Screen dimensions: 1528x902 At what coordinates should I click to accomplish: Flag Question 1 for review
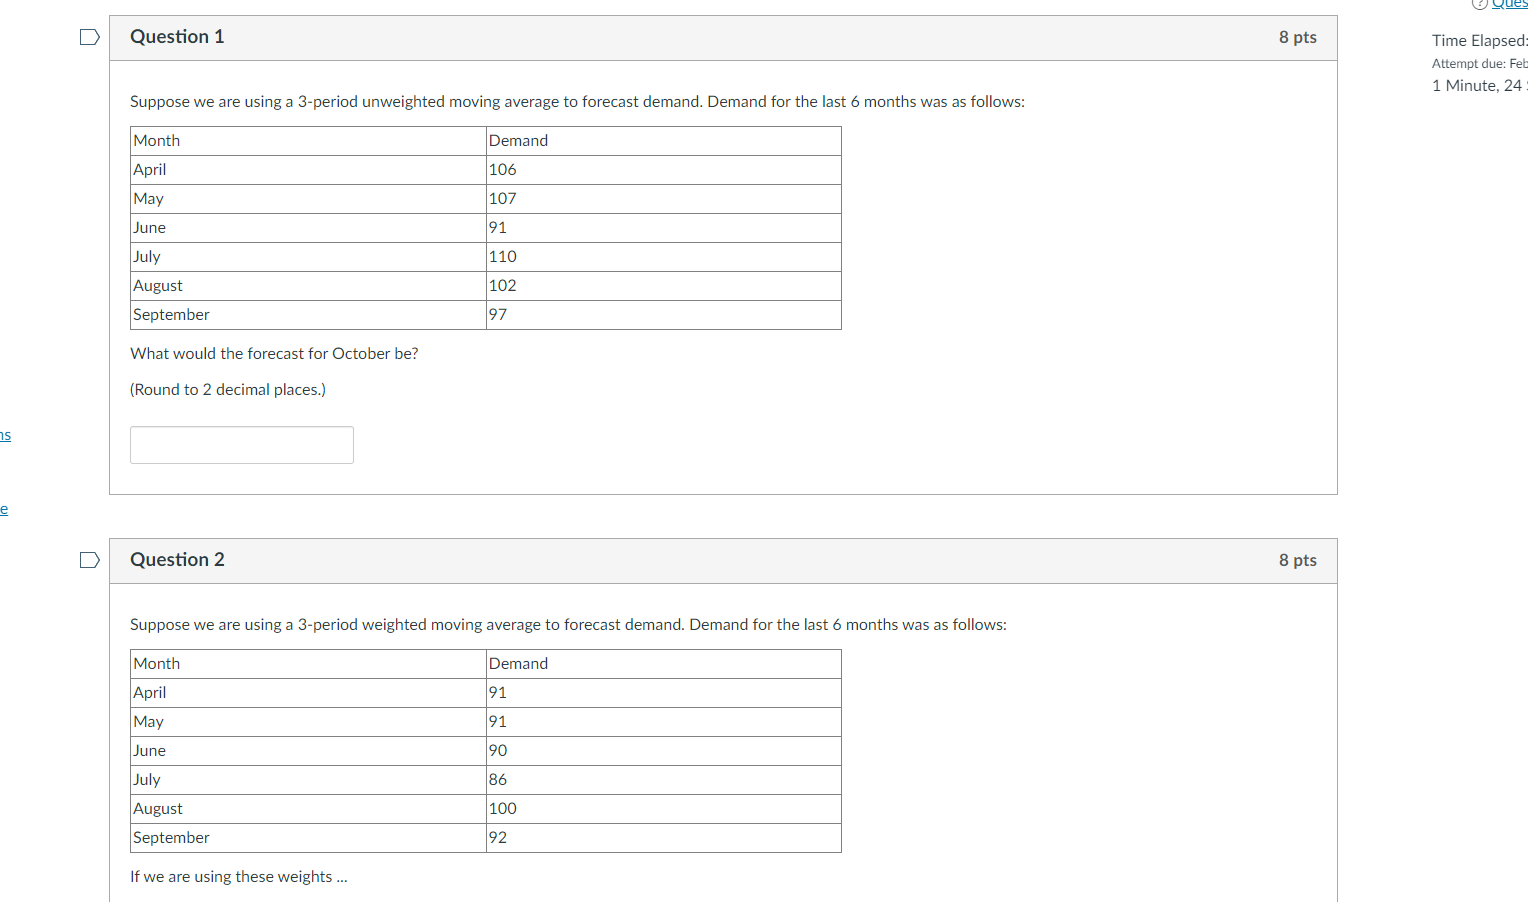click(89, 36)
